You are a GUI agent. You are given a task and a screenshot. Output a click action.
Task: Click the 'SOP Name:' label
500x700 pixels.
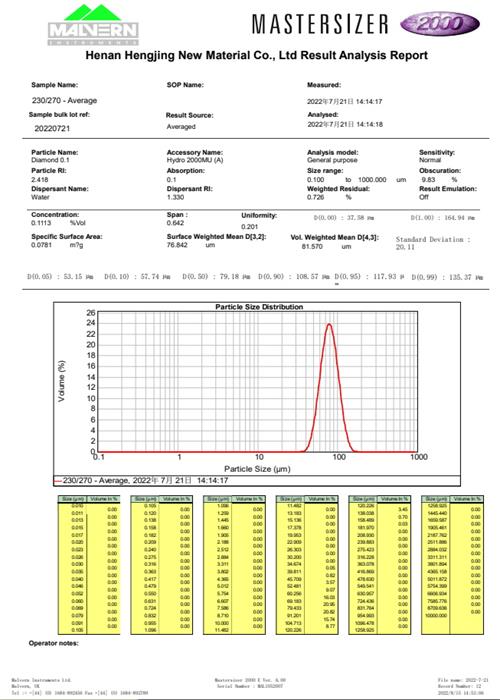(x=185, y=85)
